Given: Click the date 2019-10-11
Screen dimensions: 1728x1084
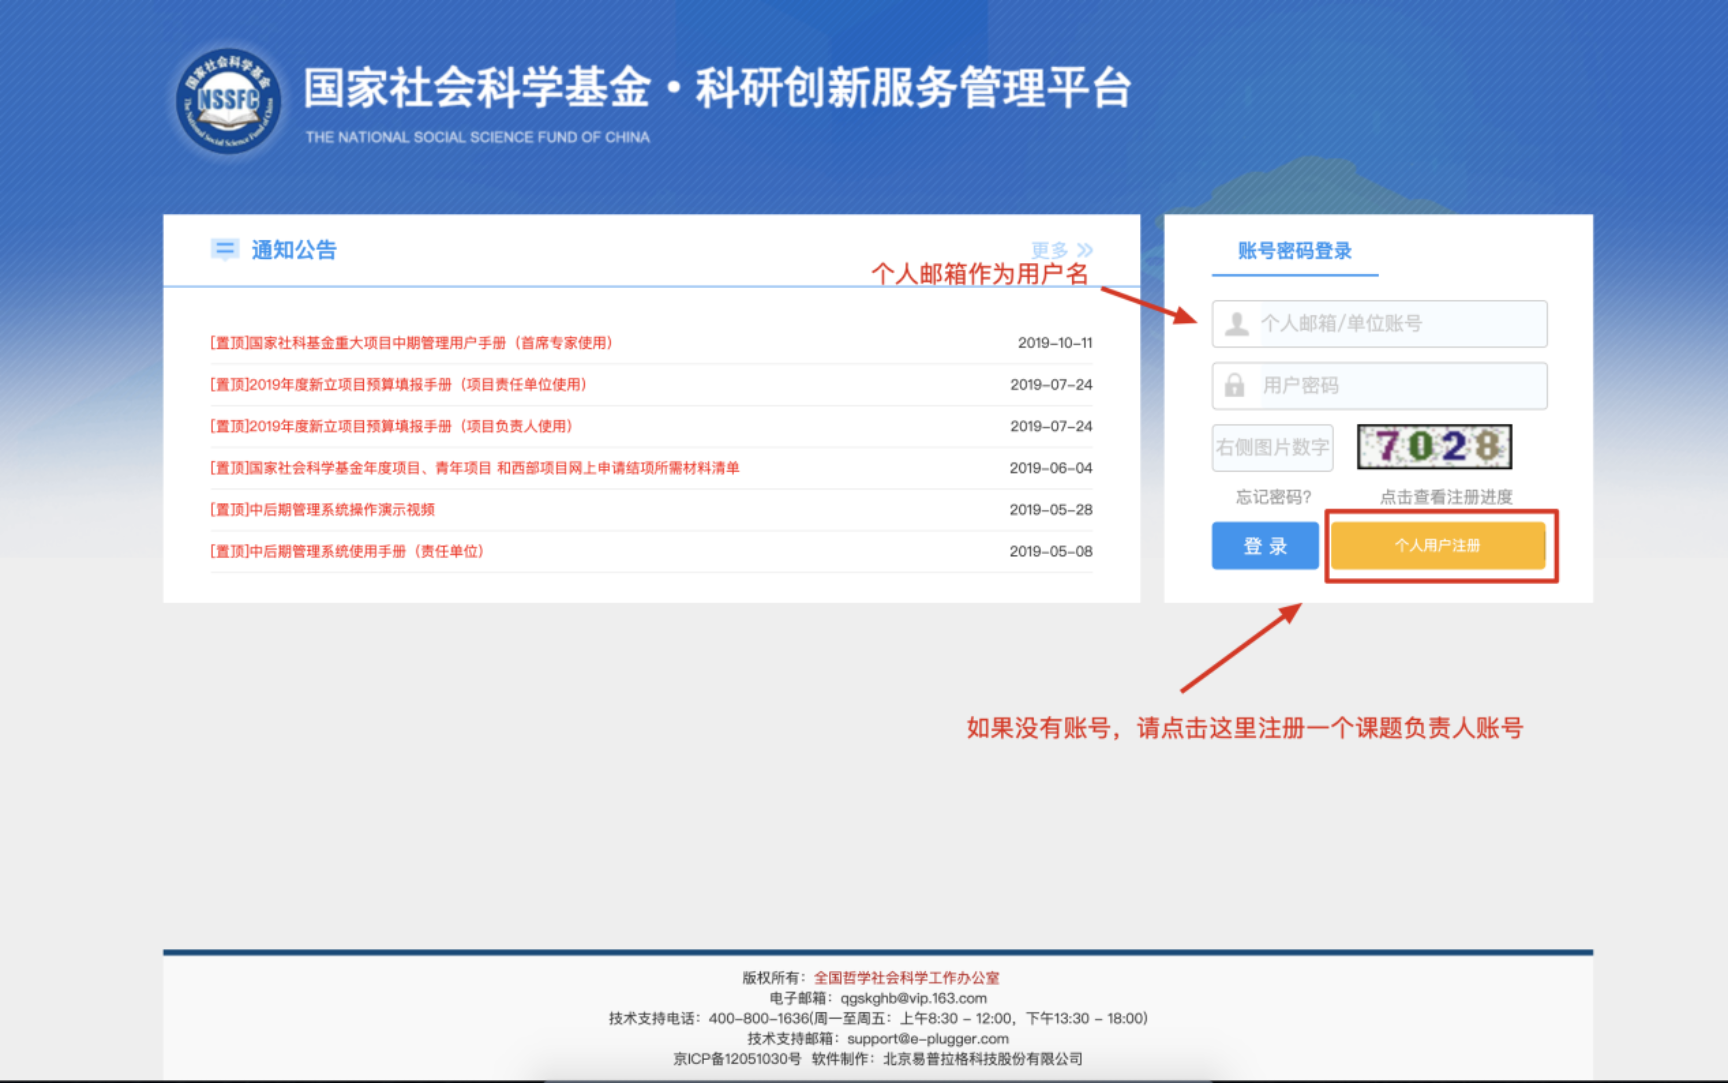Looking at the screenshot, I should 1055,343.
